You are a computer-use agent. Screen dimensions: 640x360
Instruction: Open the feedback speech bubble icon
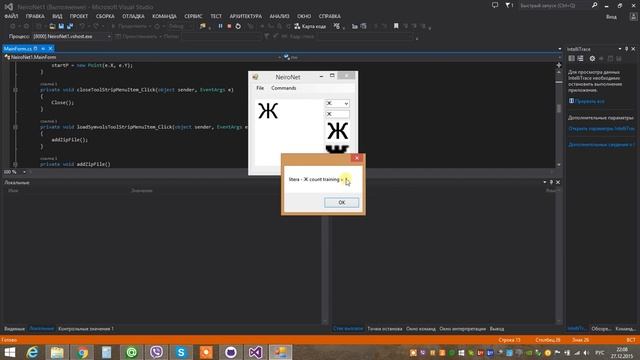coord(495,5)
